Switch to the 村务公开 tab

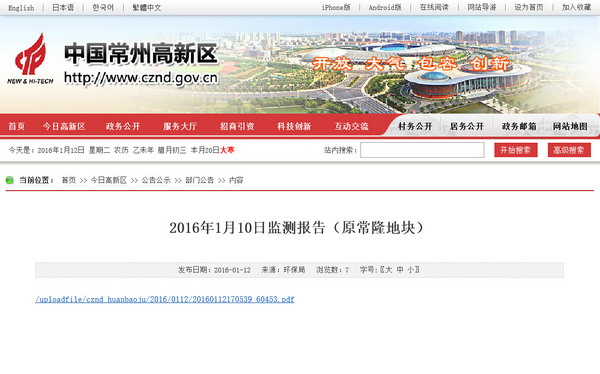pos(415,126)
